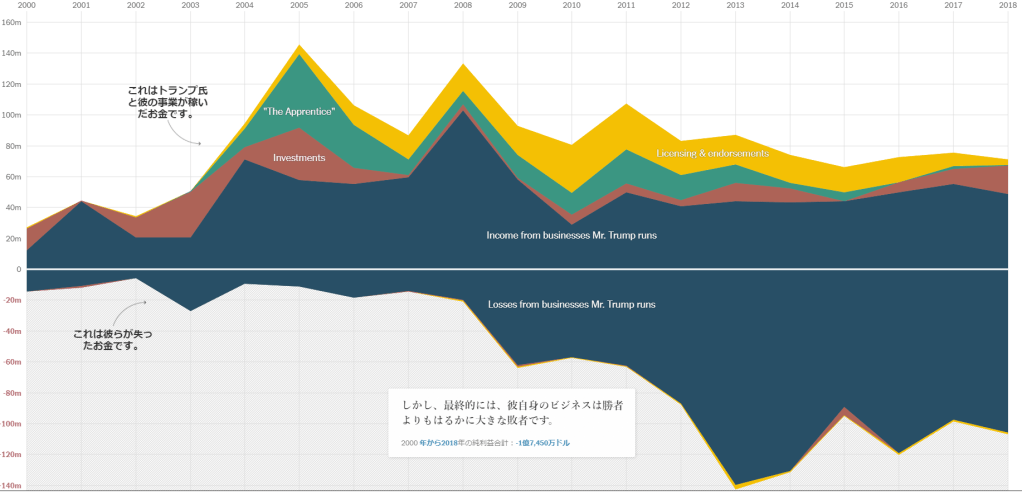Select the Investments area label
Image resolution: width=1022 pixels, height=495 pixels.
pos(299,158)
